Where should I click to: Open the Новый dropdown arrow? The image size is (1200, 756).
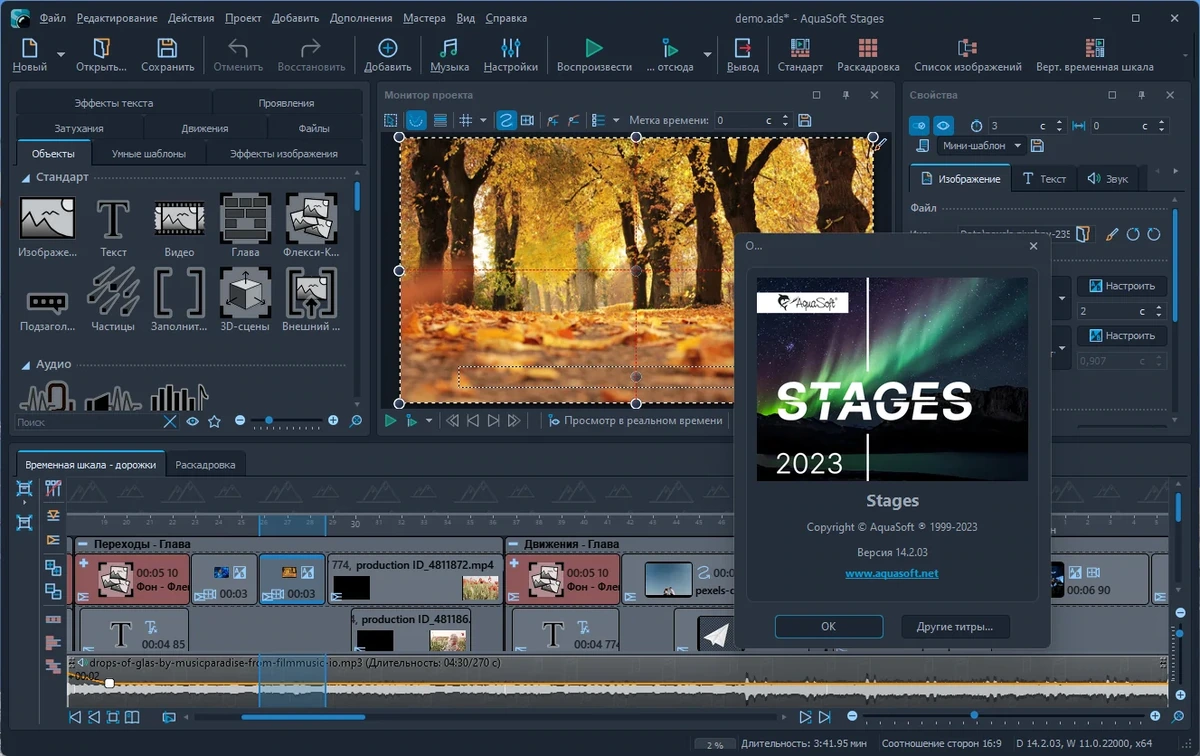(61, 54)
